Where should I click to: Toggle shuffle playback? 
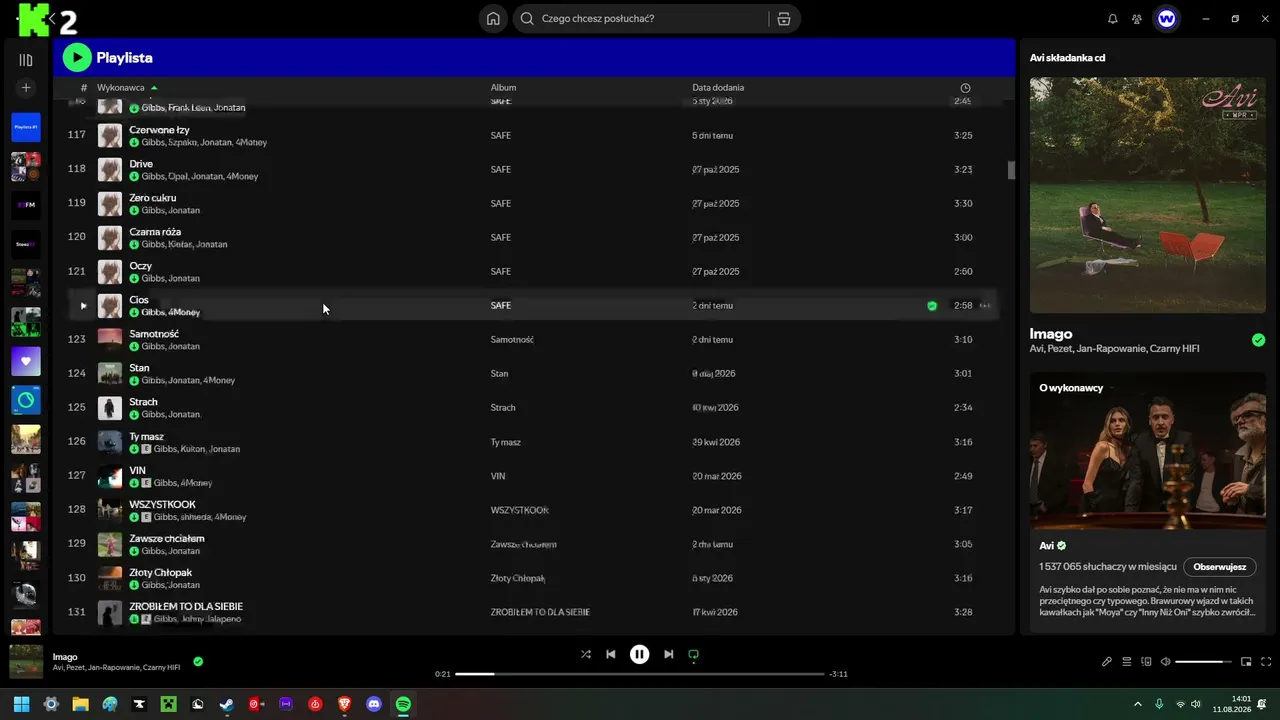pos(586,654)
